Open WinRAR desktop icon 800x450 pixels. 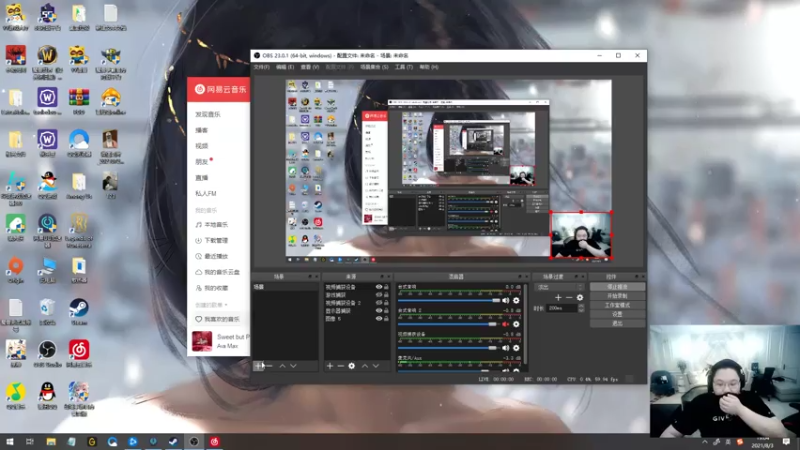pyautogui.click(x=79, y=101)
